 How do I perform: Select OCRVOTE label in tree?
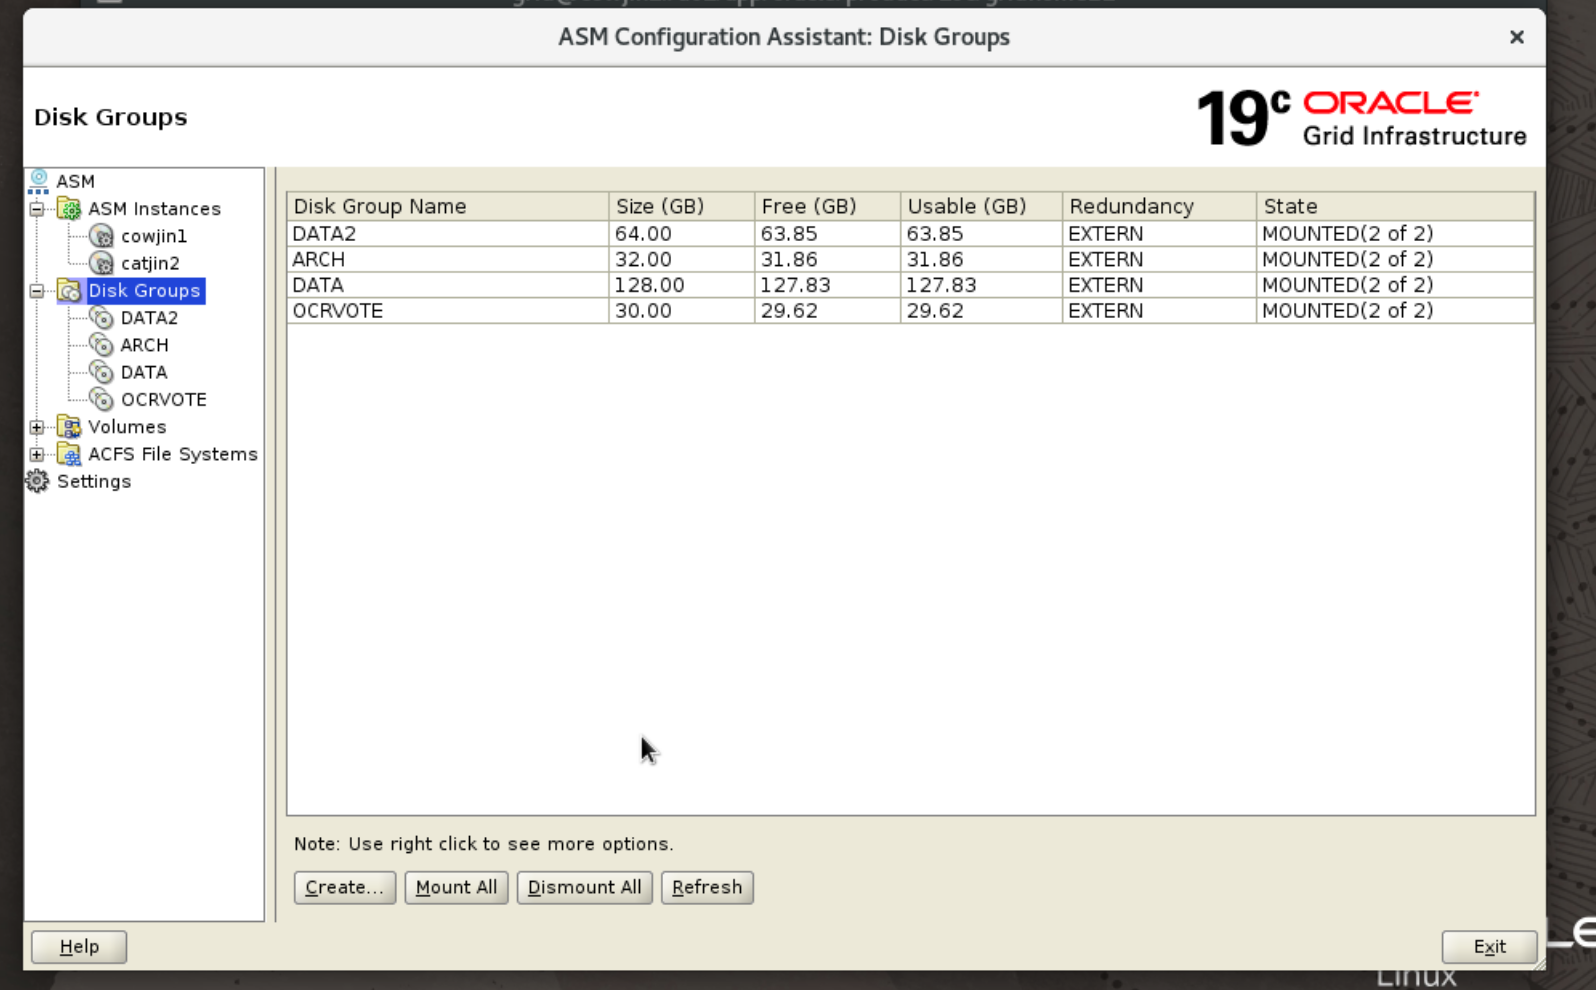pyautogui.click(x=163, y=399)
